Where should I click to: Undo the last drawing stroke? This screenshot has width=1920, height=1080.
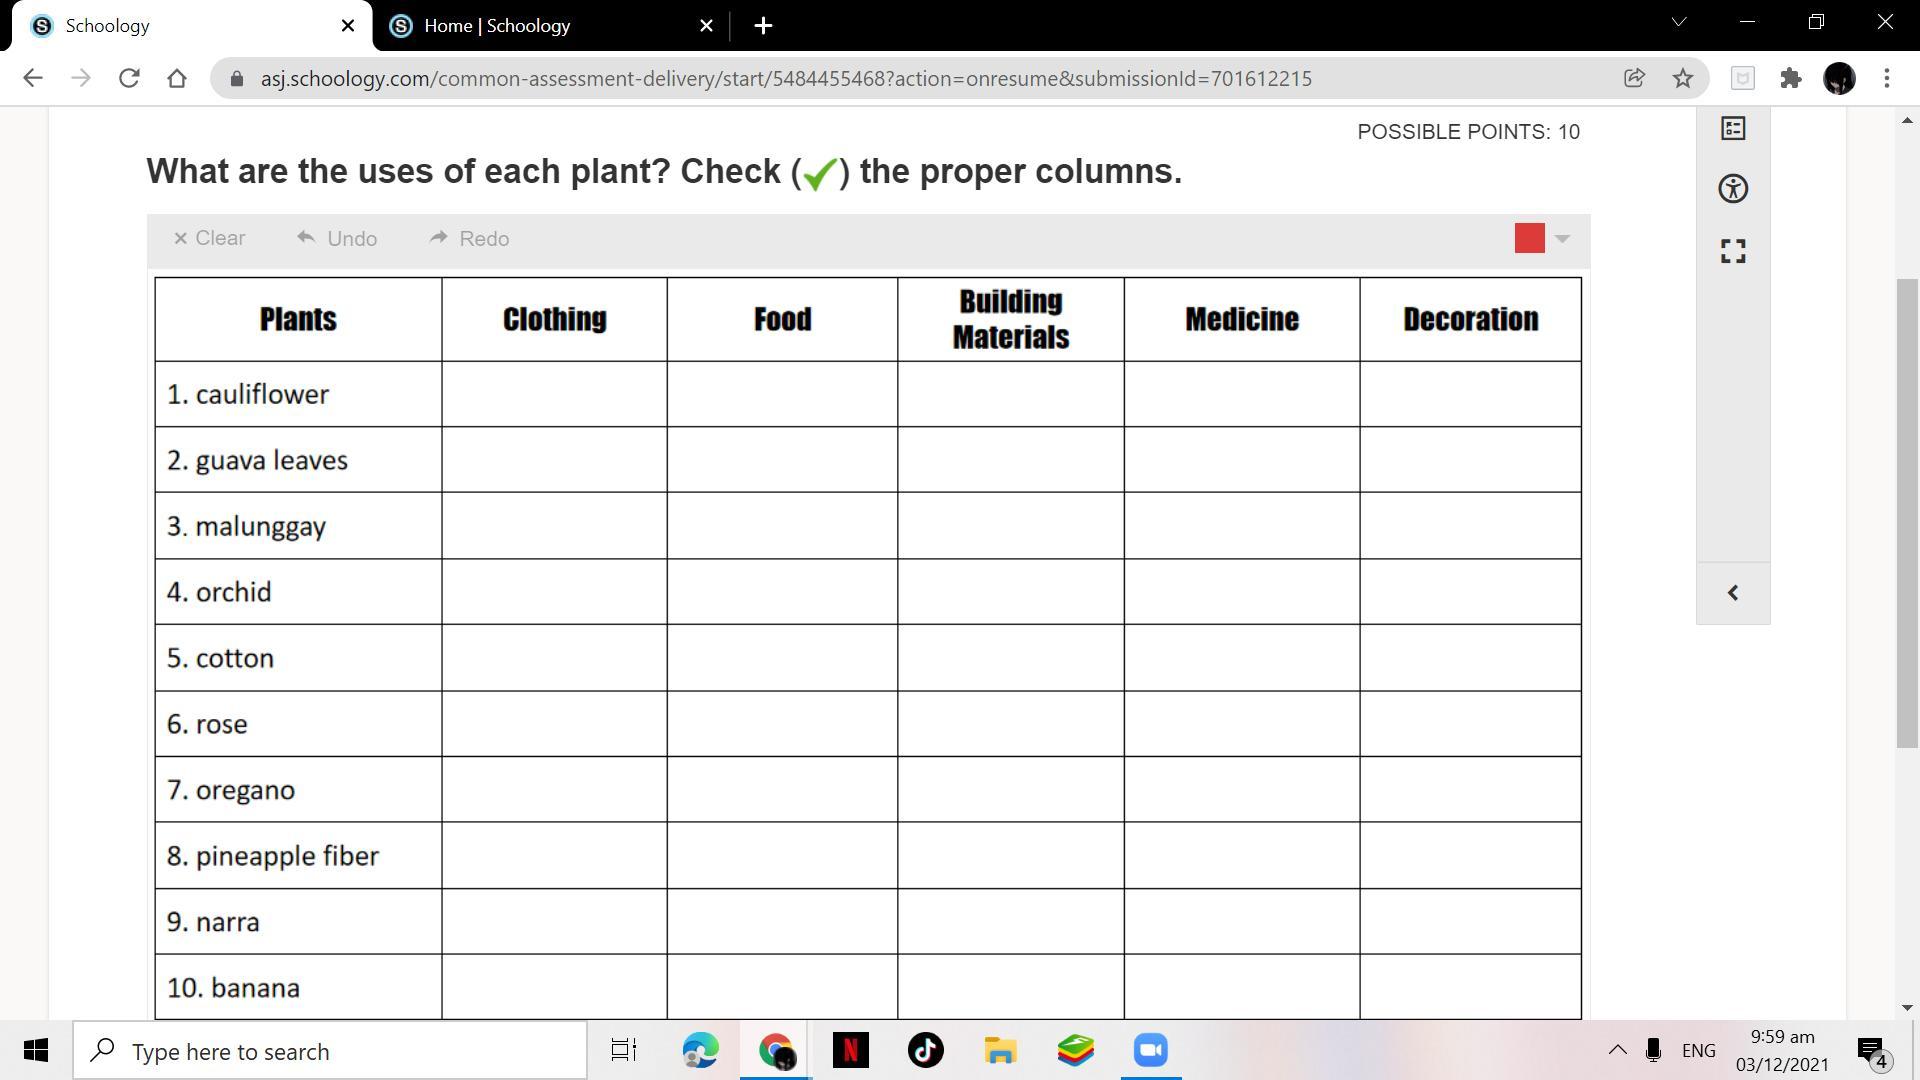coord(337,238)
